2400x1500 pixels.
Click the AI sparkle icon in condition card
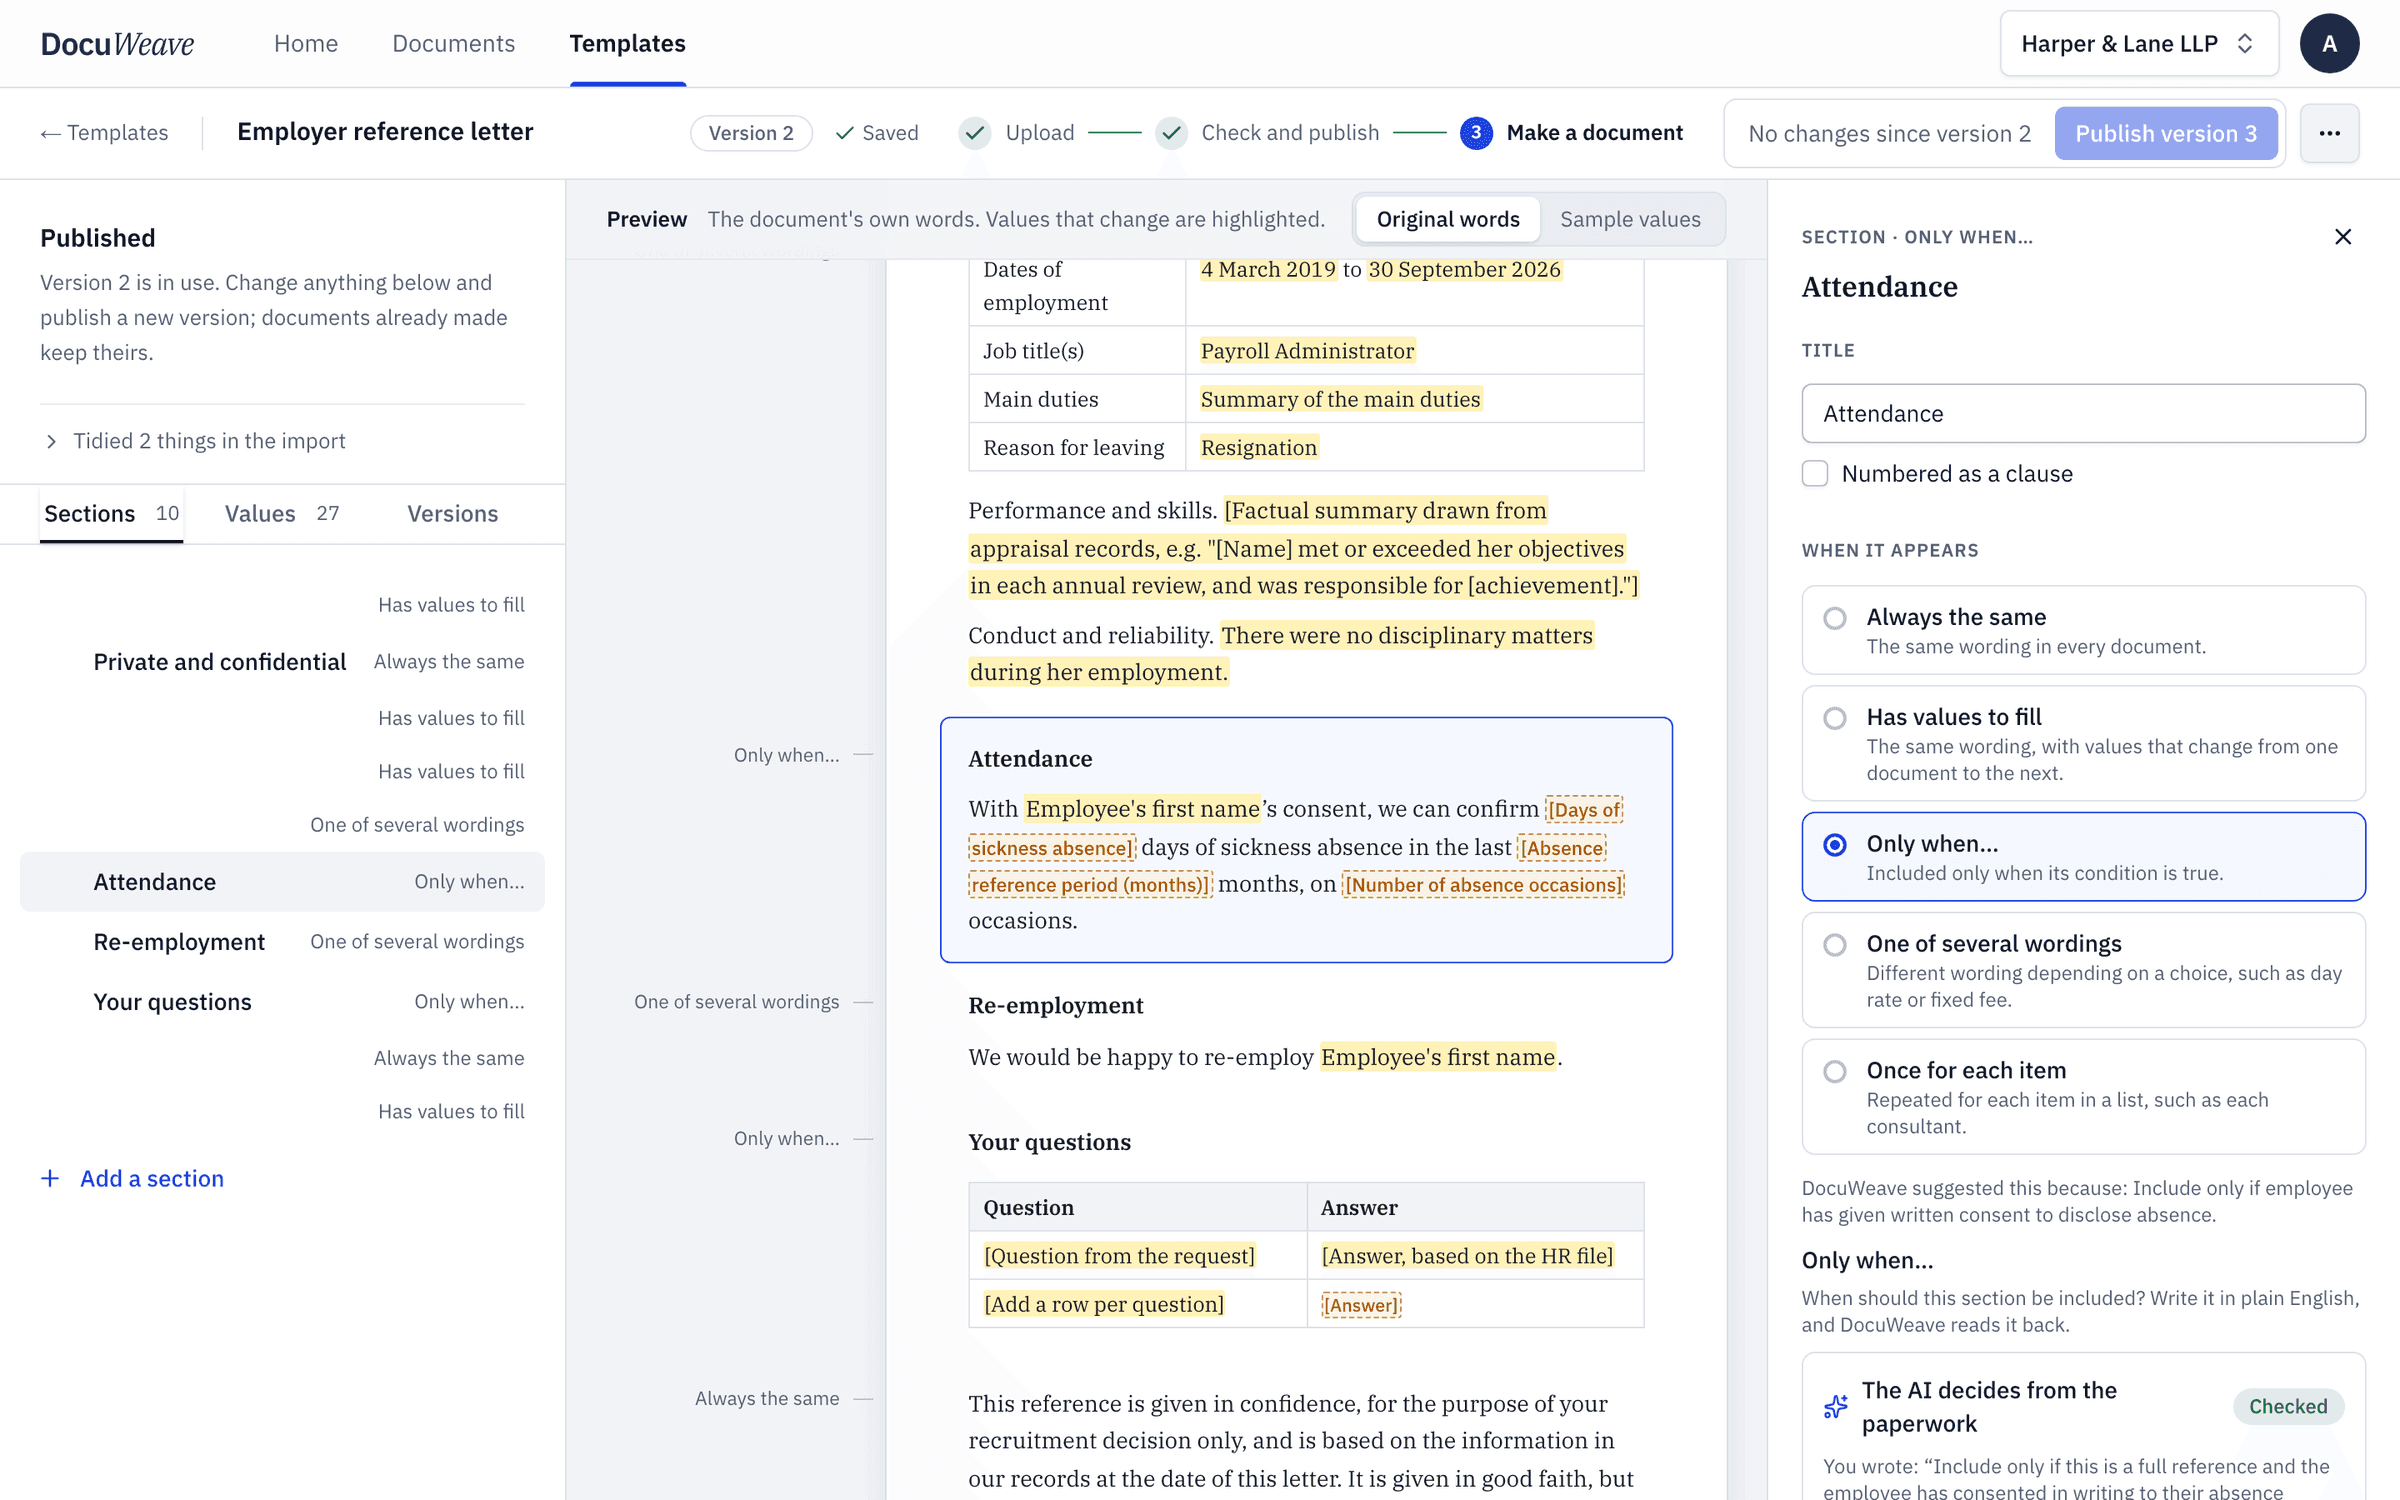click(x=1836, y=1407)
